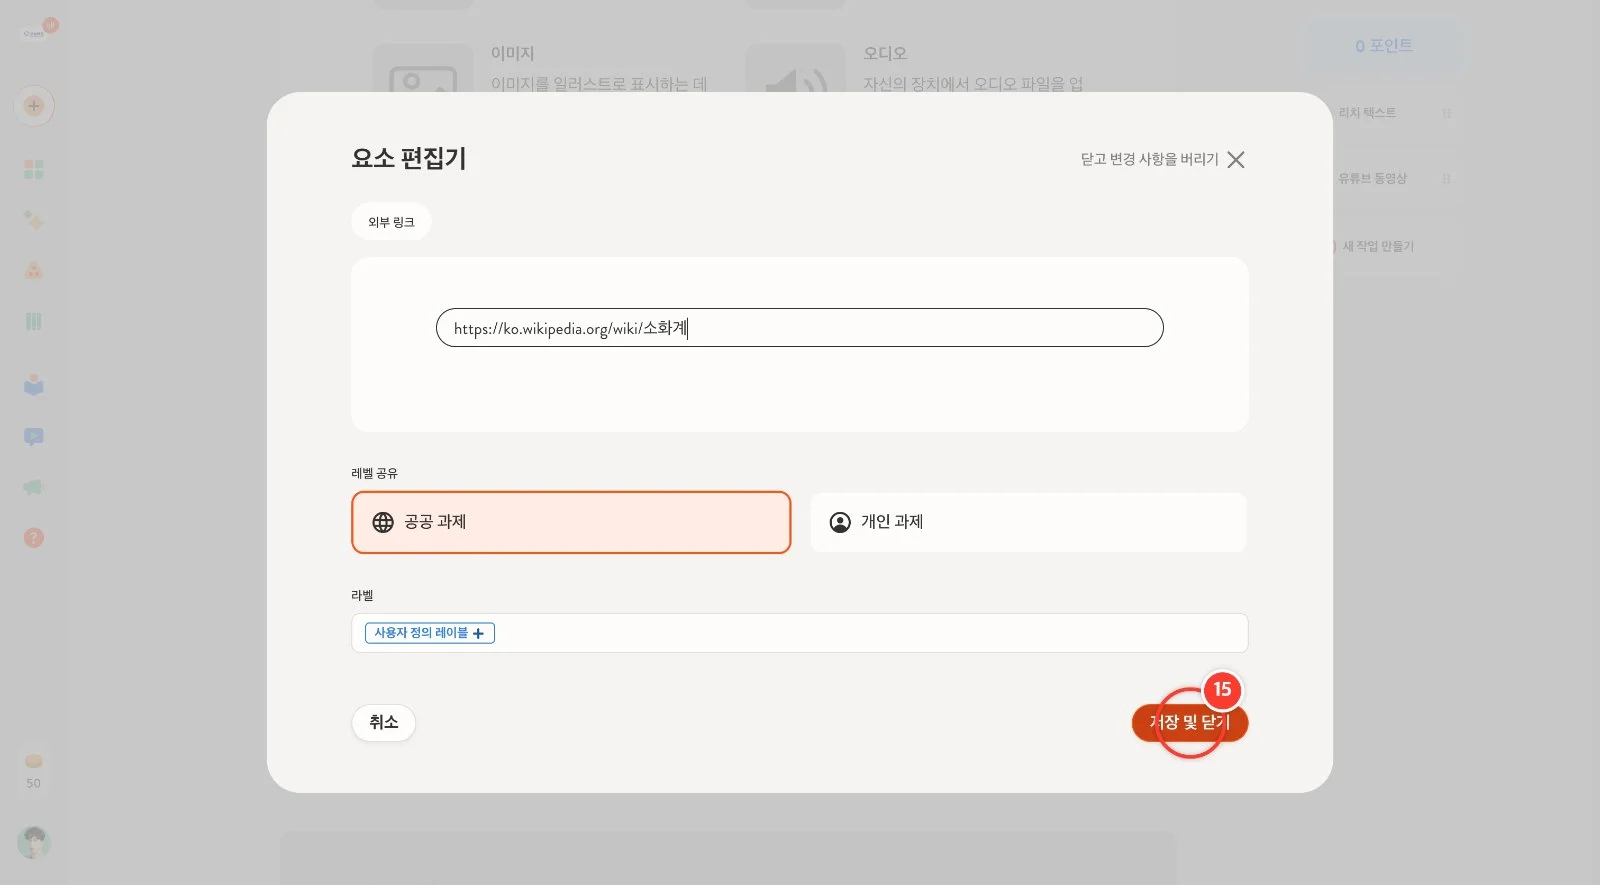This screenshot has width=1600, height=885.
Task: Click 새 작업 만들기 in the background
Action: point(1378,246)
